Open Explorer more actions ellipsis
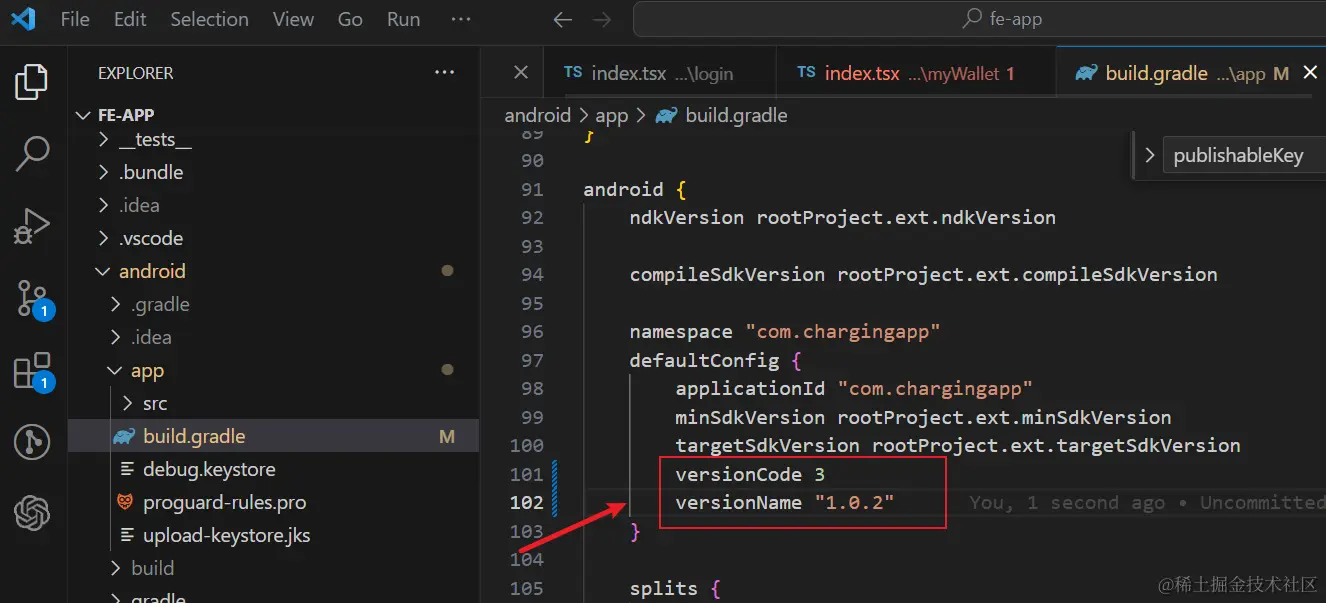This screenshot has height=603, width=1326. coord(444,73)
